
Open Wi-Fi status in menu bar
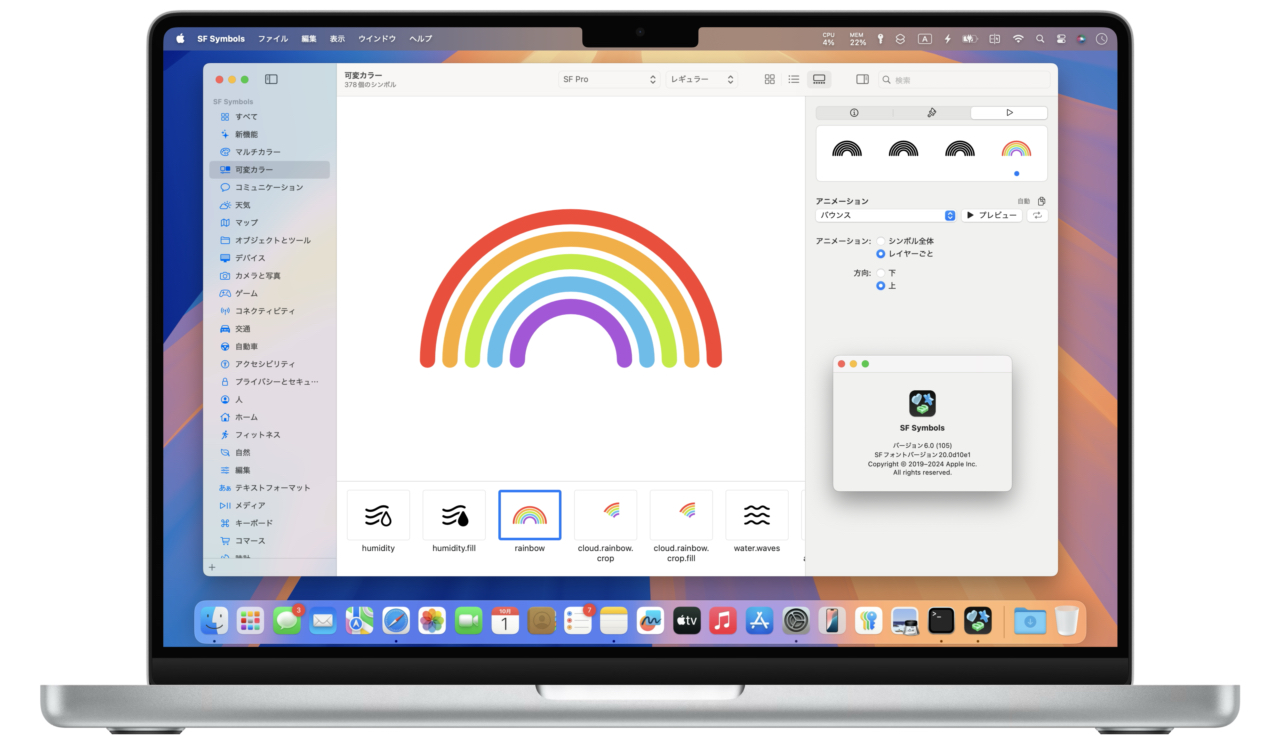[1018, 39]
